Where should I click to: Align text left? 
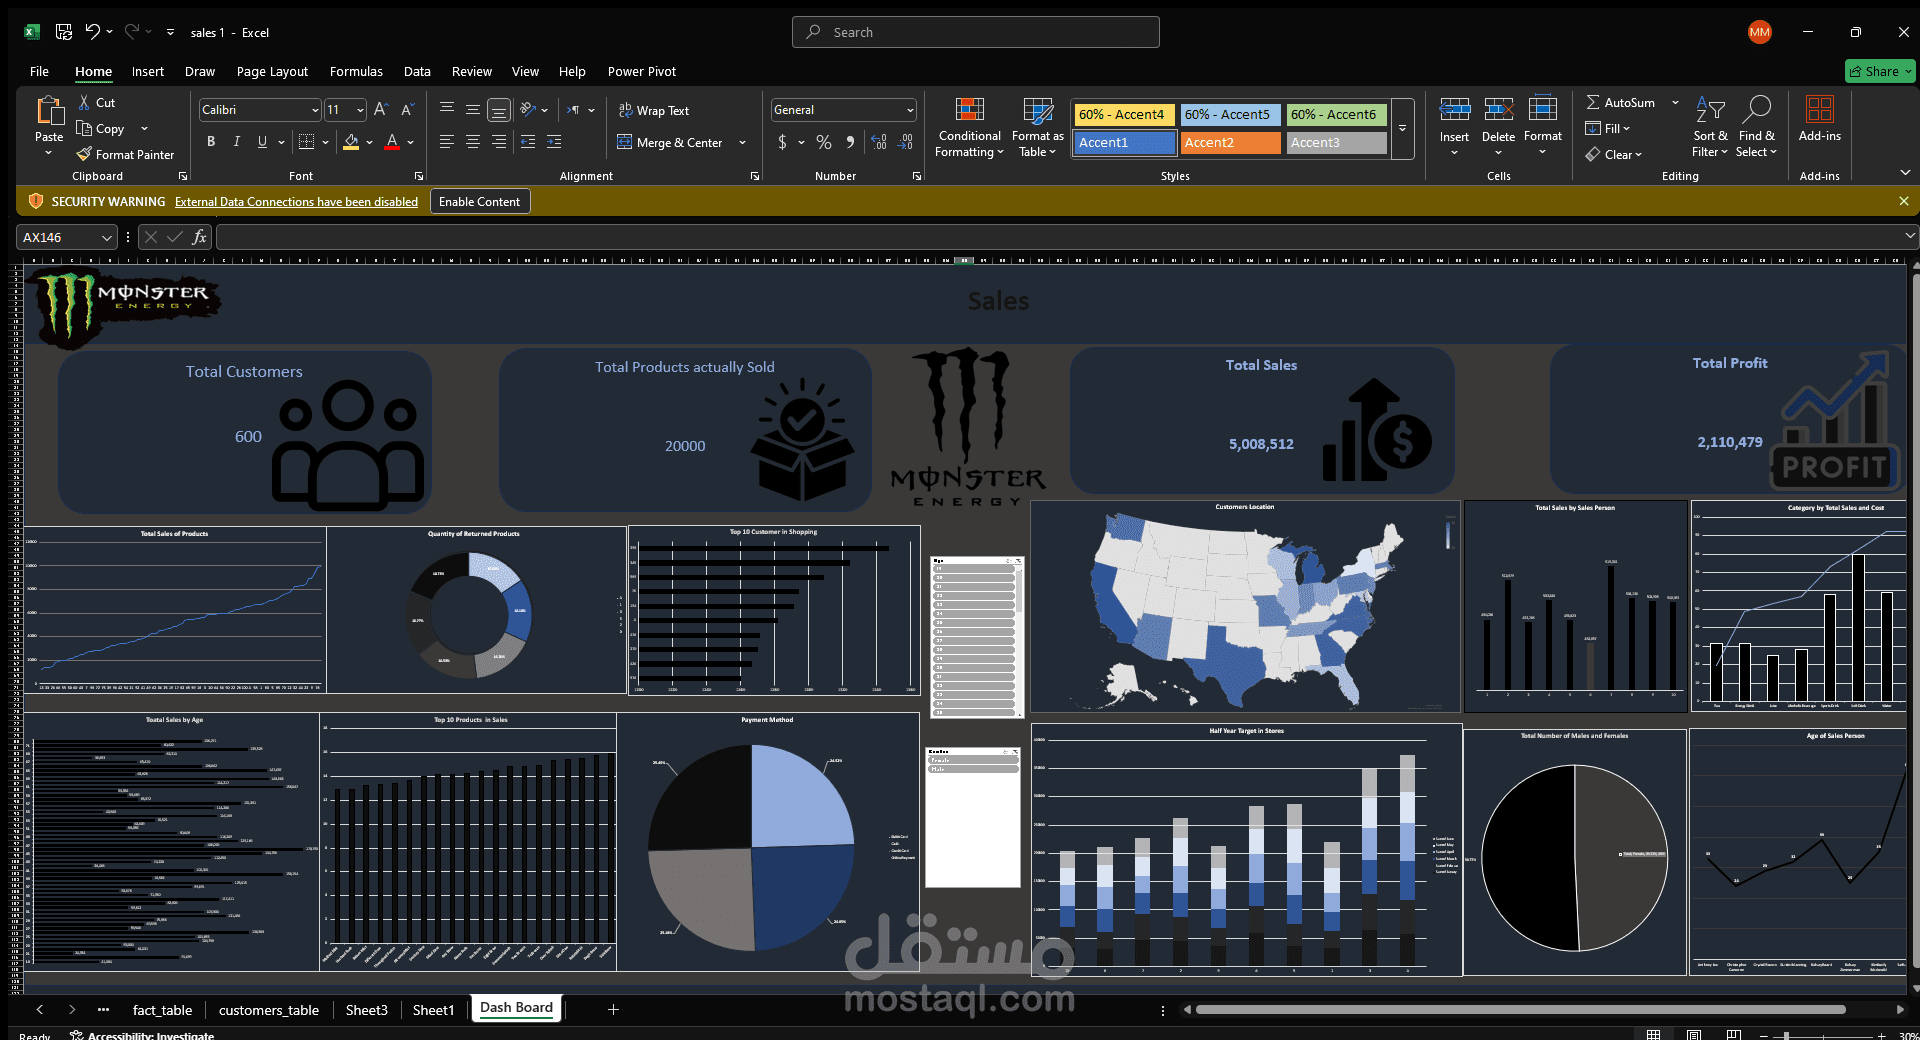pos(447,142)
